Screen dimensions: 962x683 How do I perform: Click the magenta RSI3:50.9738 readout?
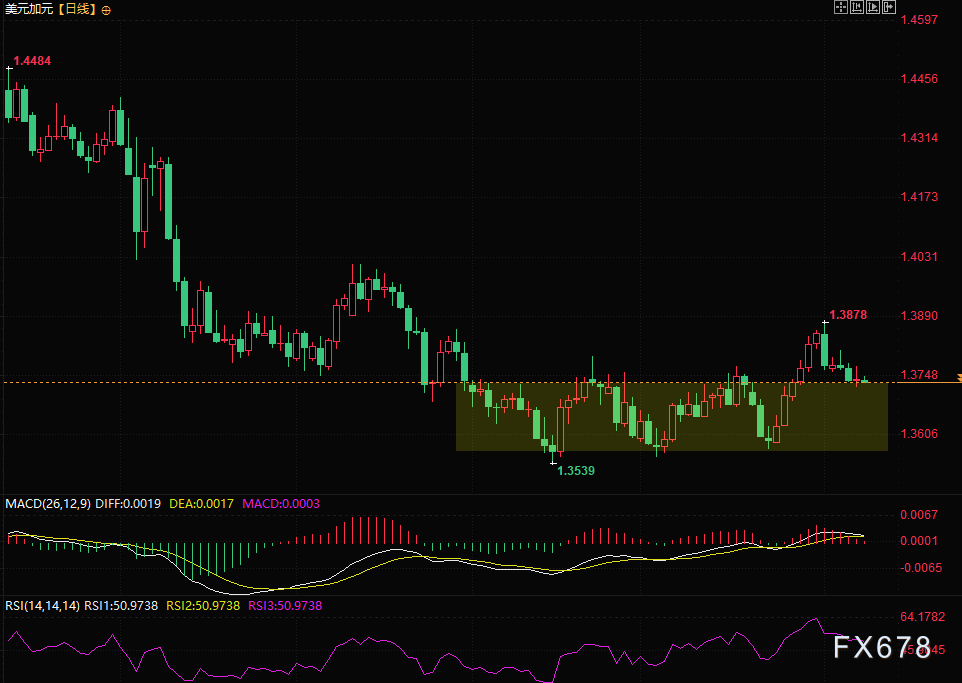pos(285,605)
